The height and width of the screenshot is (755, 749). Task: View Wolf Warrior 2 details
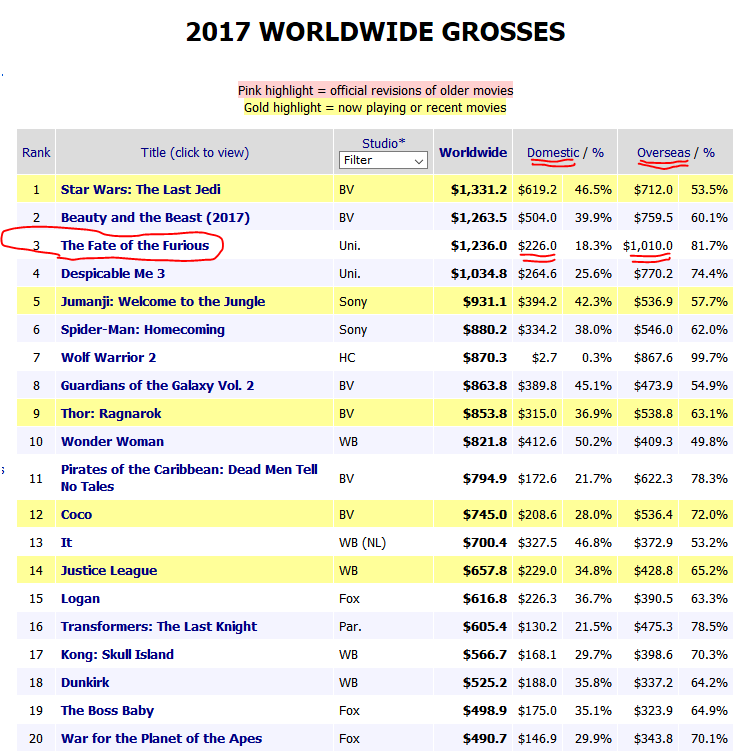(x=109, y=357)
